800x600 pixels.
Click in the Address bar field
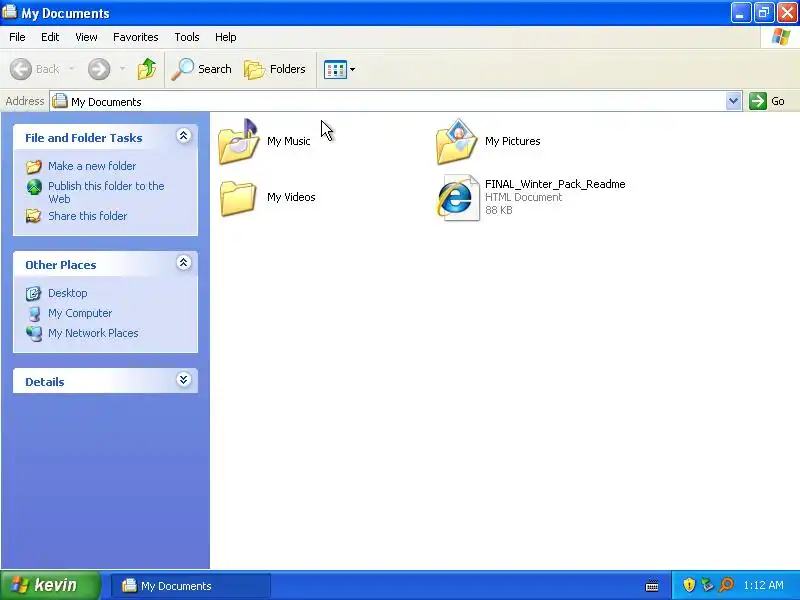tap(395, 102)
